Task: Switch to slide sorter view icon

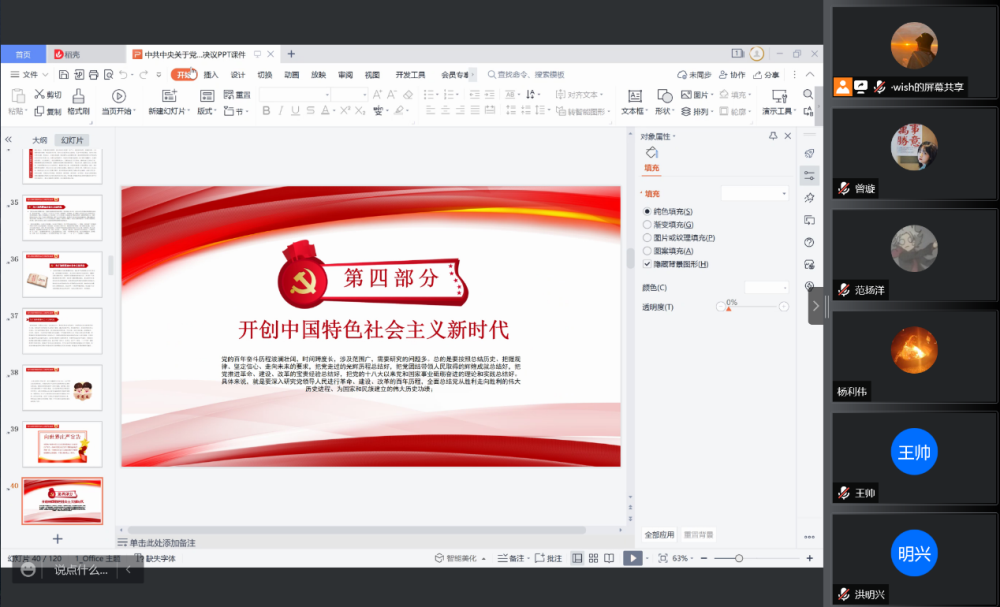Action: pyautogui.click(x=593, y=558)
